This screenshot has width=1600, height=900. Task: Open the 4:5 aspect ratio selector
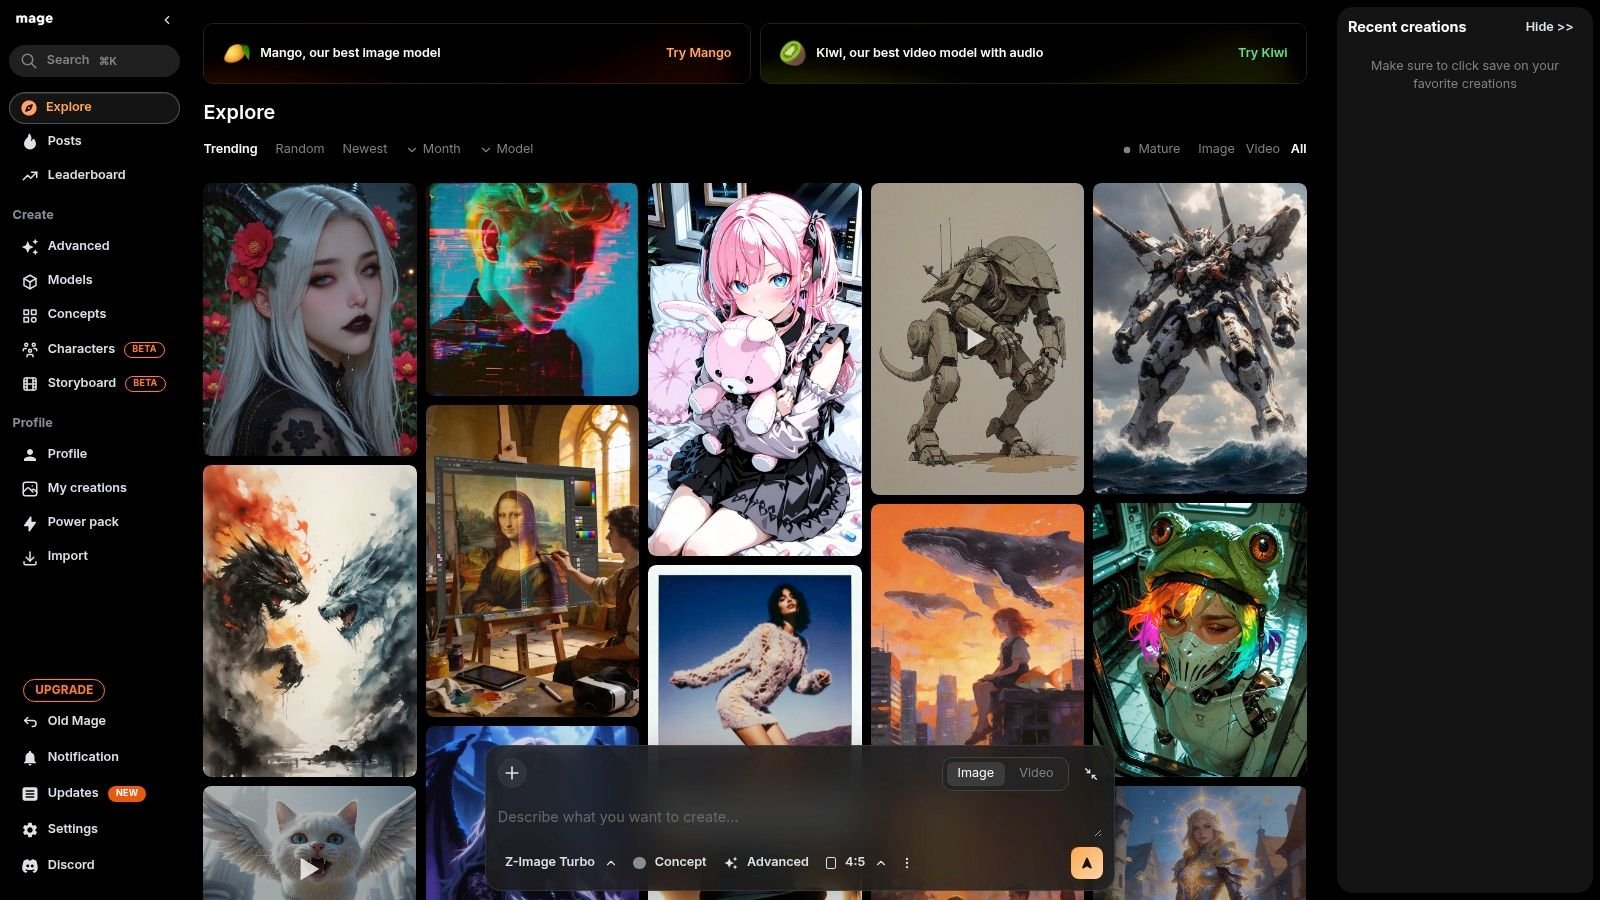[855, 862]
